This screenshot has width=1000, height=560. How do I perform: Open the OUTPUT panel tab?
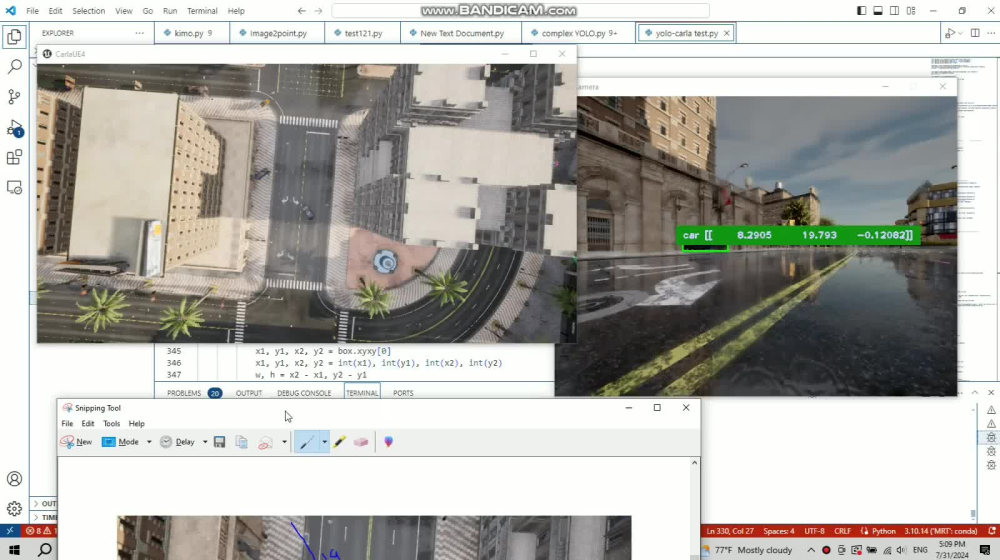[249, 393]
